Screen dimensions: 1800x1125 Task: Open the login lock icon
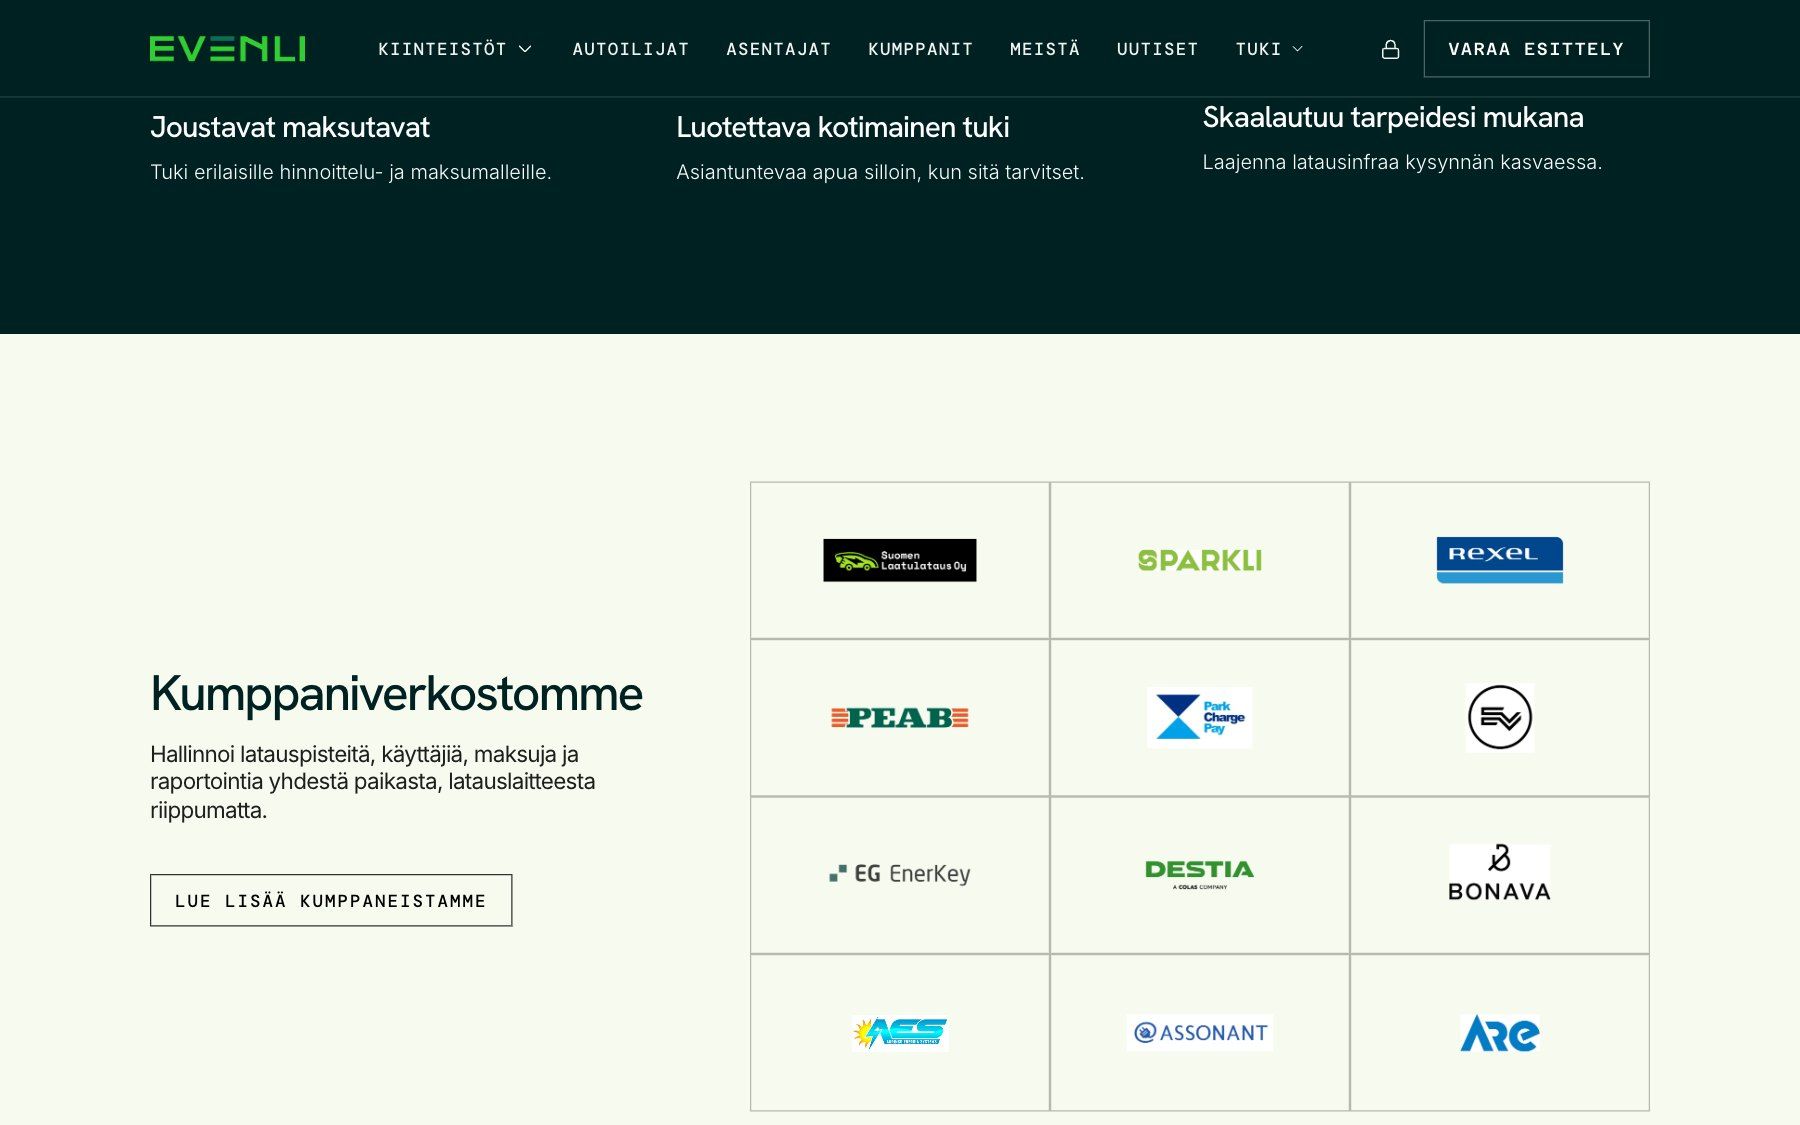pos(1390,49)
